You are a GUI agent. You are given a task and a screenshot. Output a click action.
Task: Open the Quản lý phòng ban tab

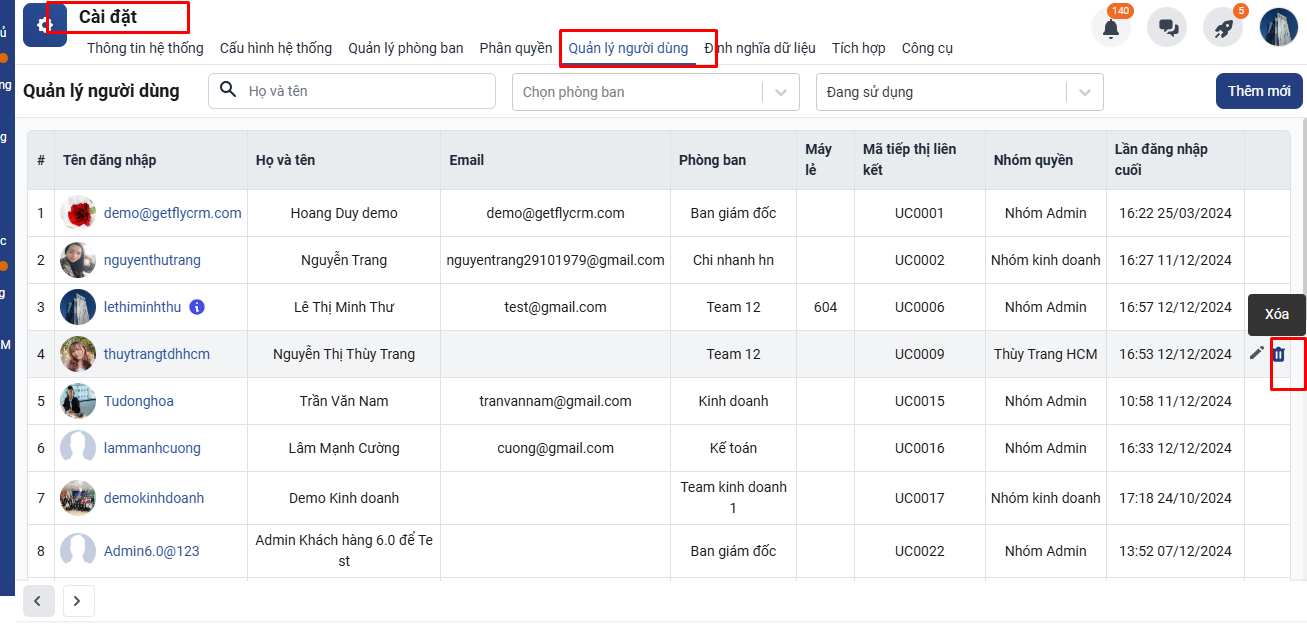point(405,48)
